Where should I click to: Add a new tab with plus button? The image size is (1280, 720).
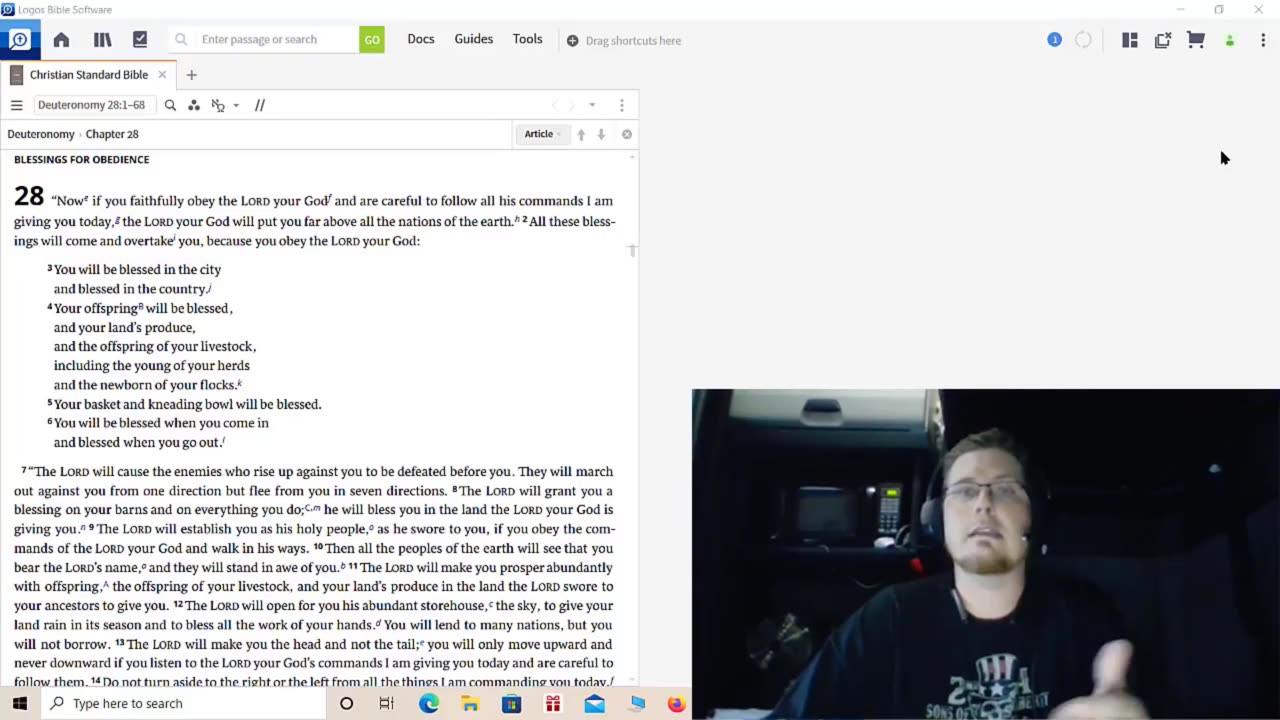[191, 75]
